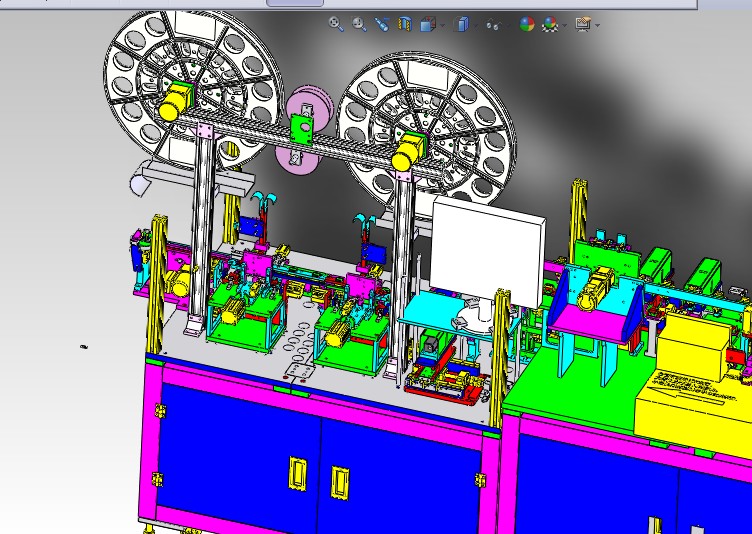Click the Display Style icon
Screen dimensions: 752x534
461,24
